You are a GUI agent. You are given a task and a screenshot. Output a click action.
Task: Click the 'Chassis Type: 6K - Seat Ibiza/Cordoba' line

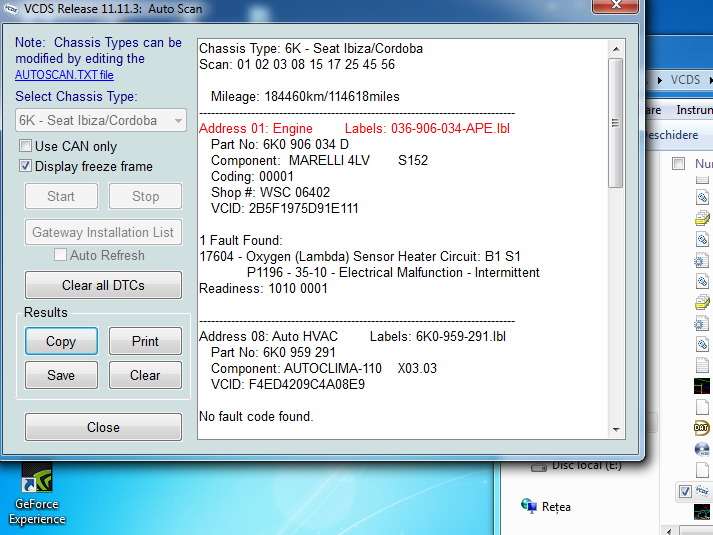pyautogui.click(x=311, y=49)
